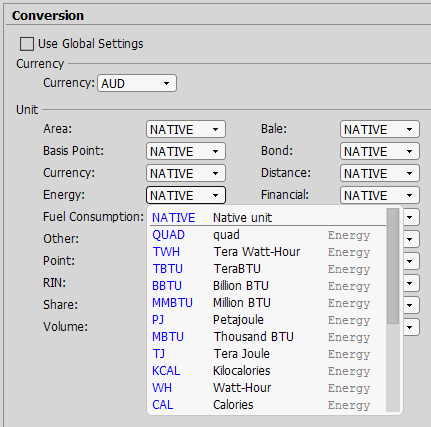
Task: Choose TWH Tera Watt-Hour option
Action: point(268,252)
